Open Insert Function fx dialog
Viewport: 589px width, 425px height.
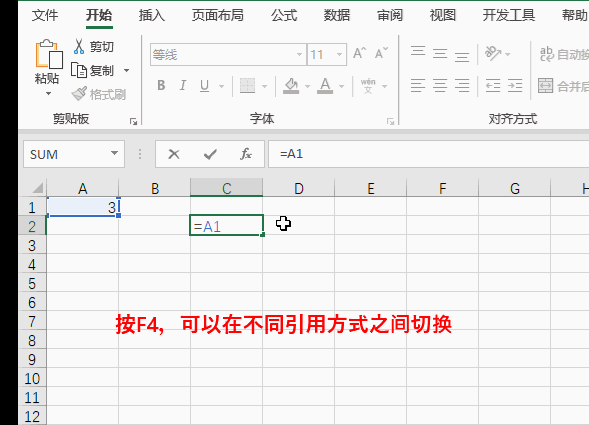pyautogui.click(x=246, y=154)
